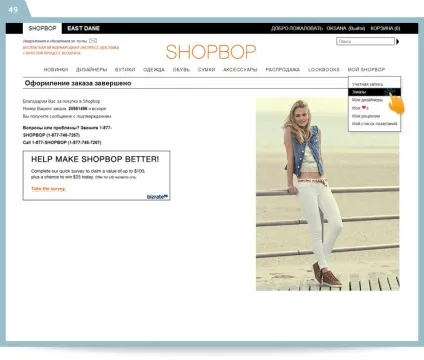The width and height of the screenshot is (424, 360).
Task: Open the АКСЕССУАРЫ menu
Action: click(240, 70)
